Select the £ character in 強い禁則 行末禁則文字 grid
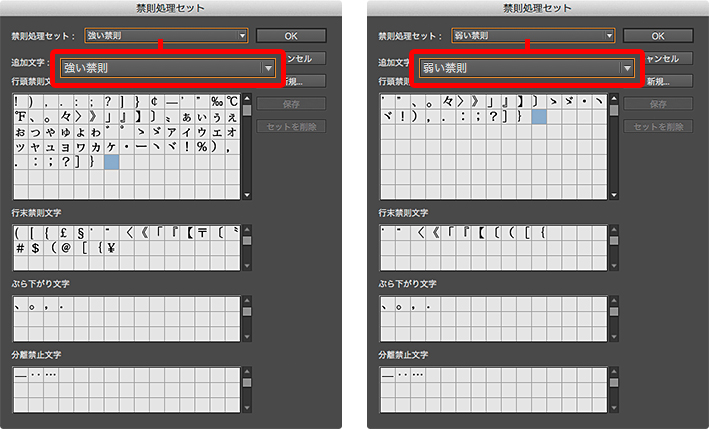 63,233
